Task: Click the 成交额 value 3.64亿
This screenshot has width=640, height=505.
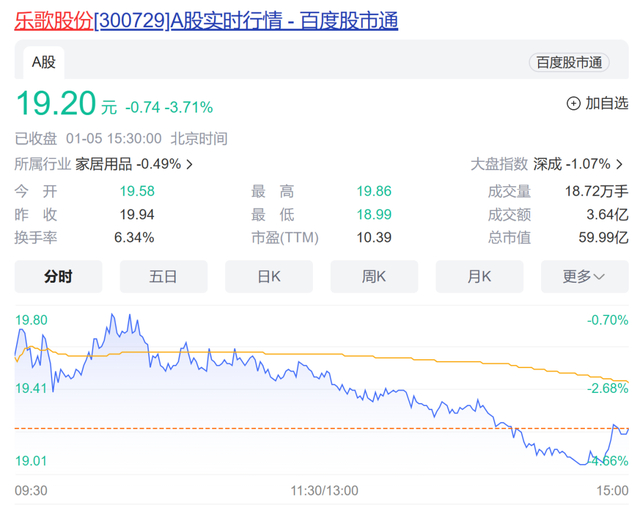Action: pos(607,214)
